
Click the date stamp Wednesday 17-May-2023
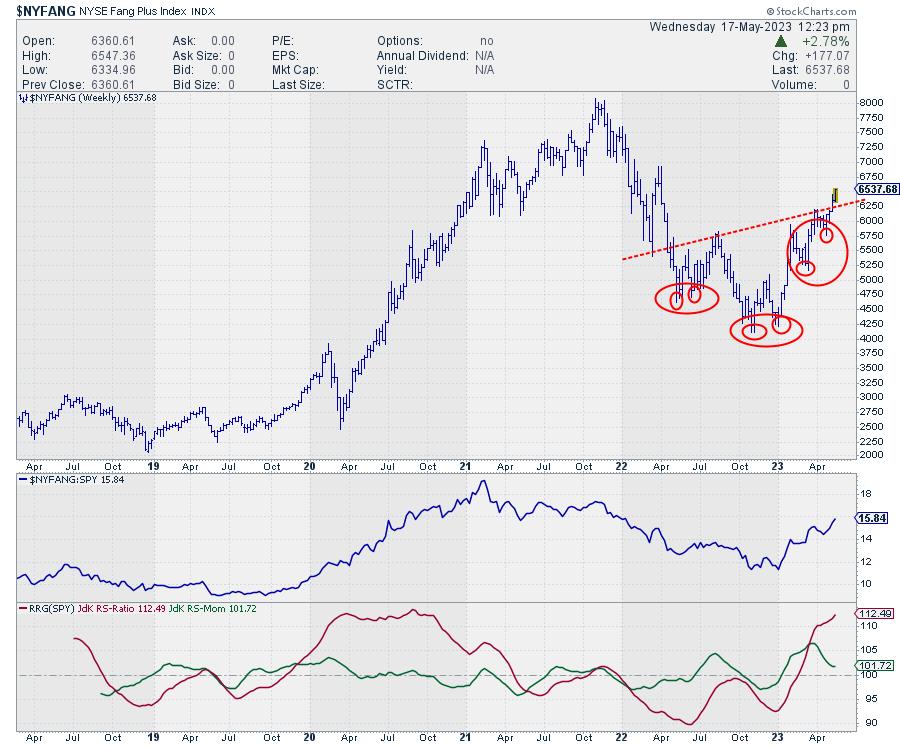tap(749, 27)
